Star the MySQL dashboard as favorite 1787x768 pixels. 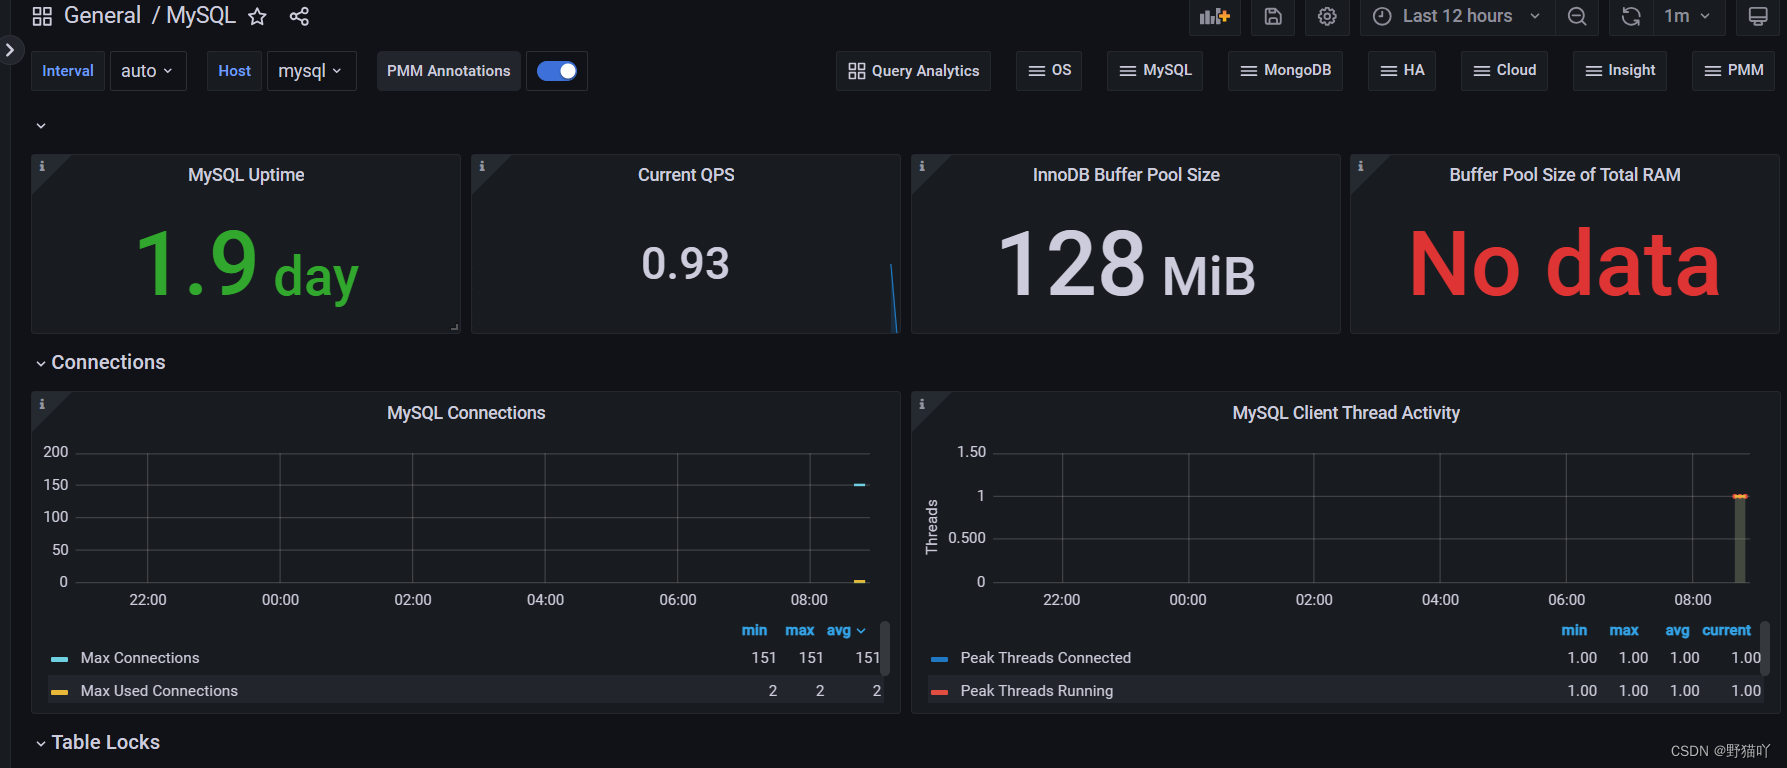(257, 16)
